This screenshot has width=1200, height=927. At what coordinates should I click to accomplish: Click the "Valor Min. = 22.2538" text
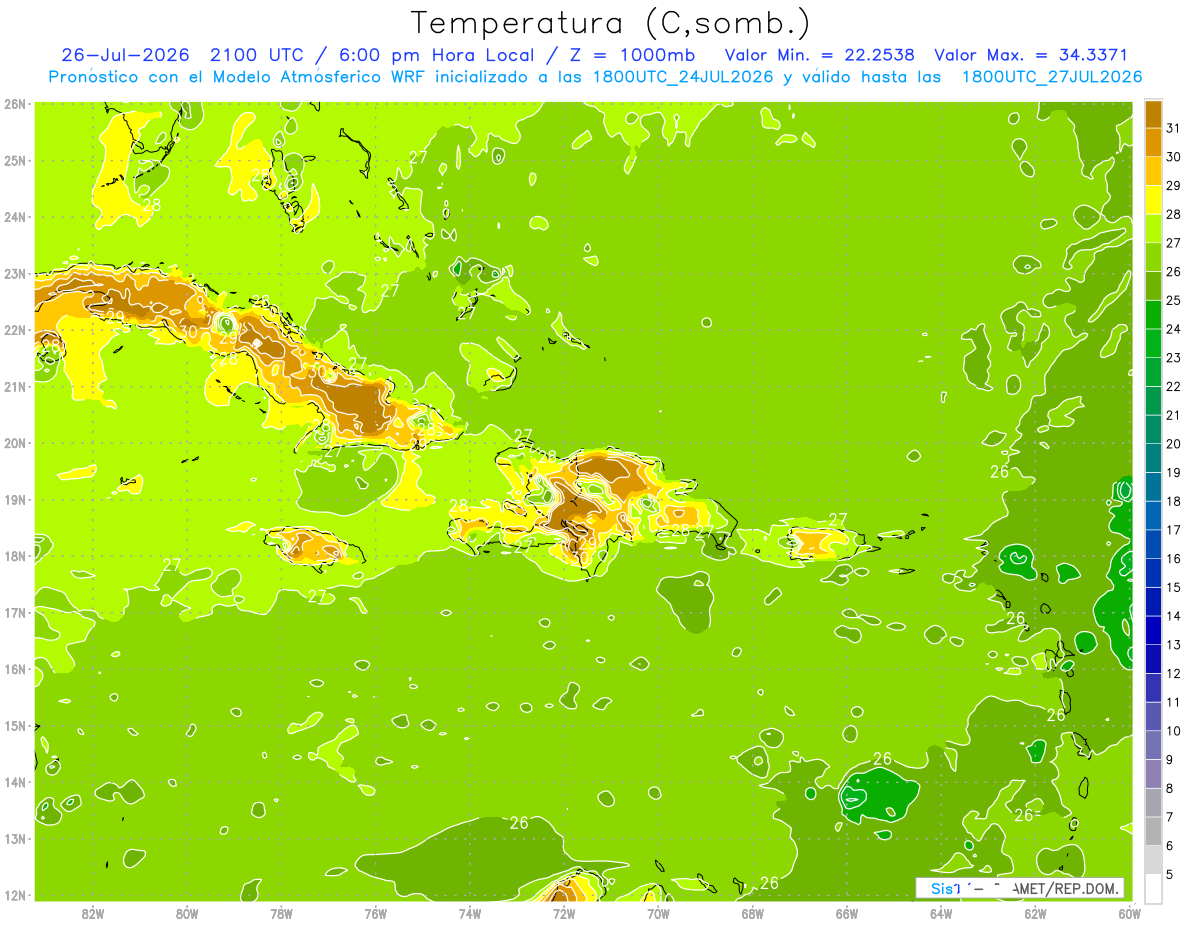[820, 55]
